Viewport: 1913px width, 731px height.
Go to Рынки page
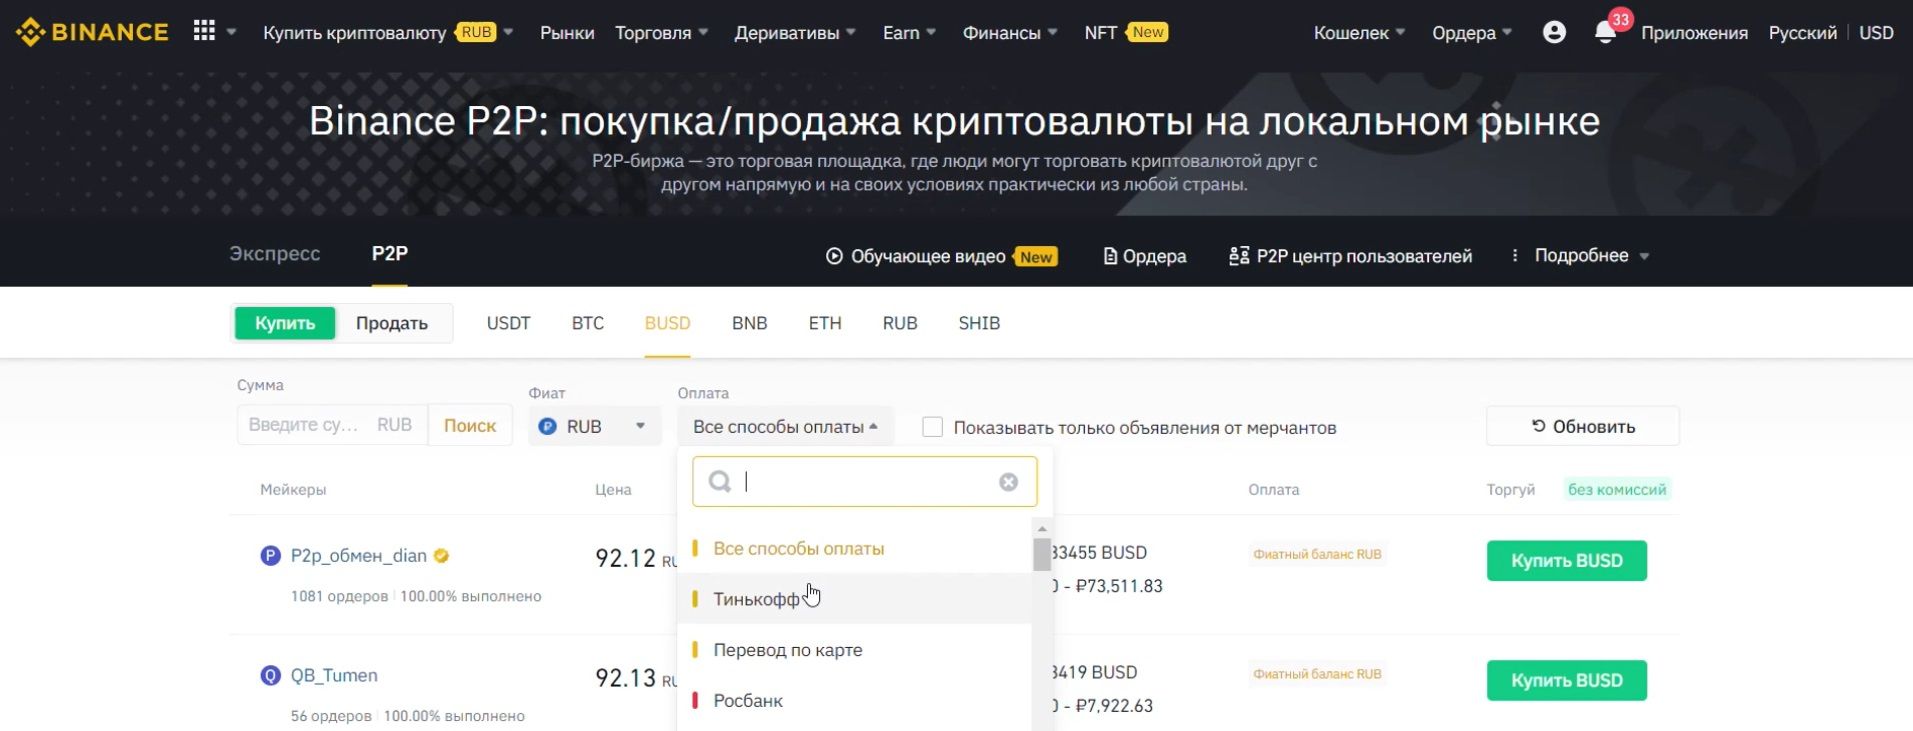(x=567, y=32)
